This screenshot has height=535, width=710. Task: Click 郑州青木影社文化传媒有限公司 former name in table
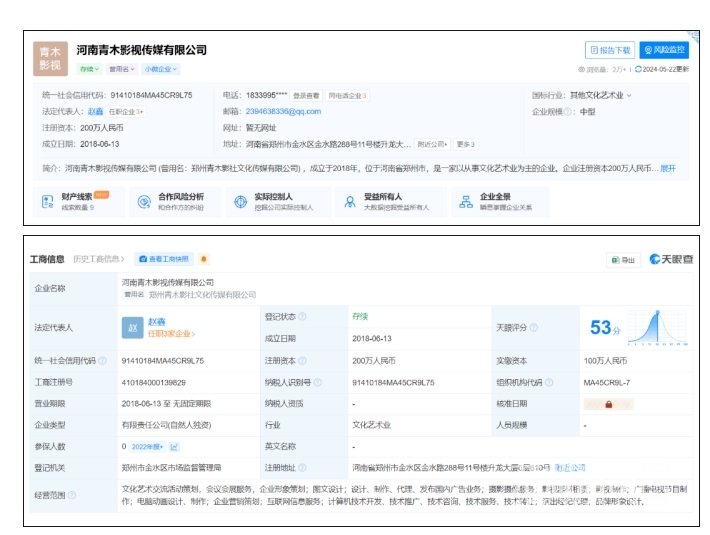[202, 295]
